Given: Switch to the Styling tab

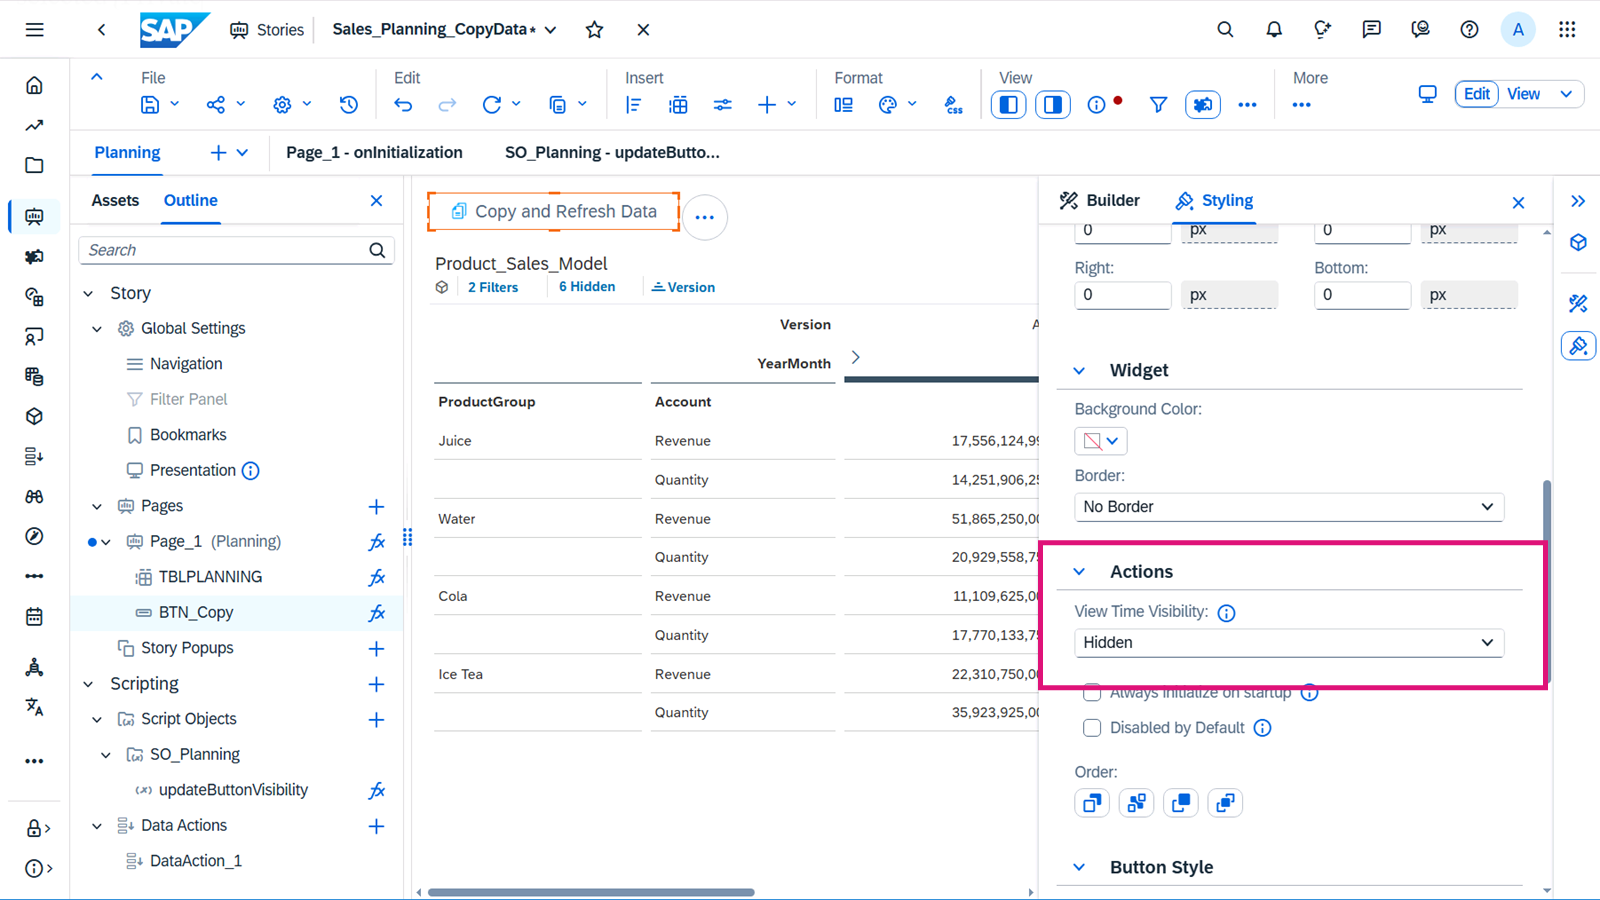Looking at the screenshot, I should 1214,201.
